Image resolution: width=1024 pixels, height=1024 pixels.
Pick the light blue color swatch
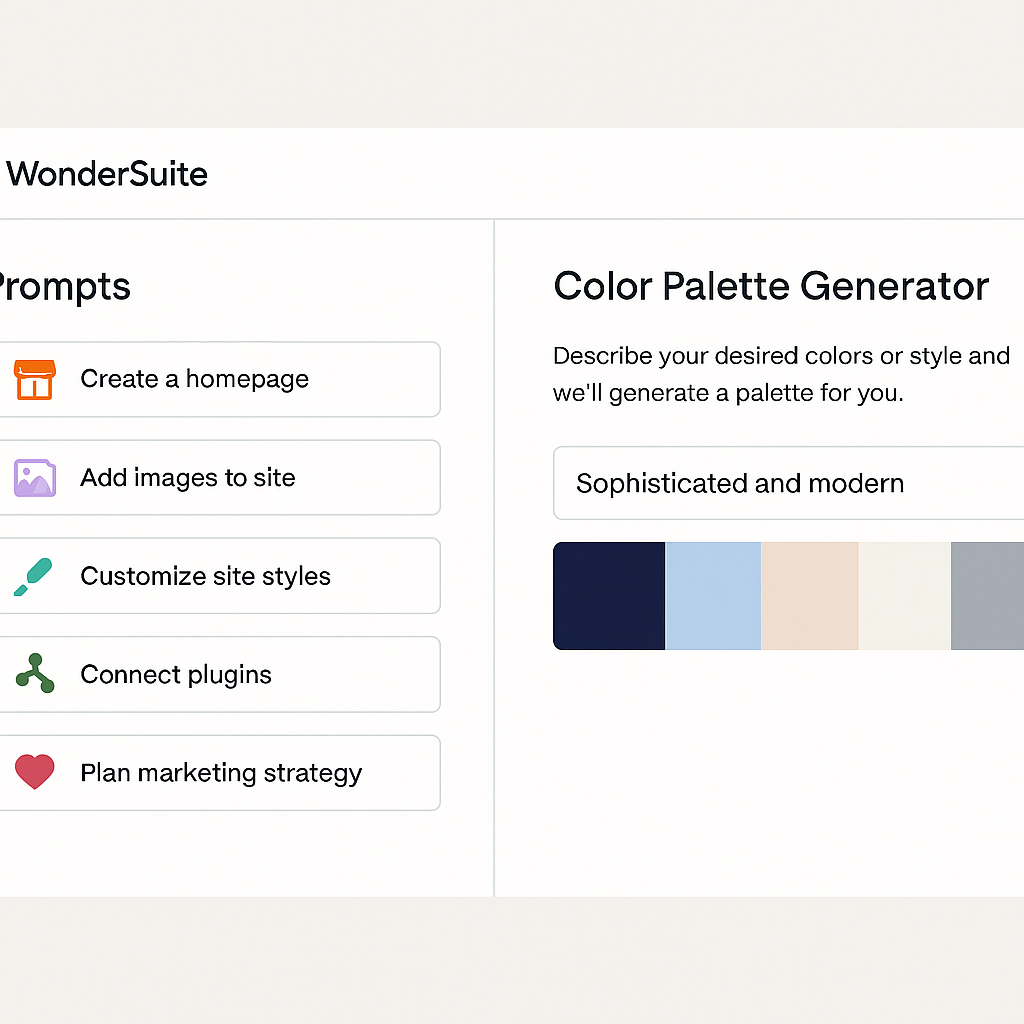pyautogui.click(x=713, y=596)
